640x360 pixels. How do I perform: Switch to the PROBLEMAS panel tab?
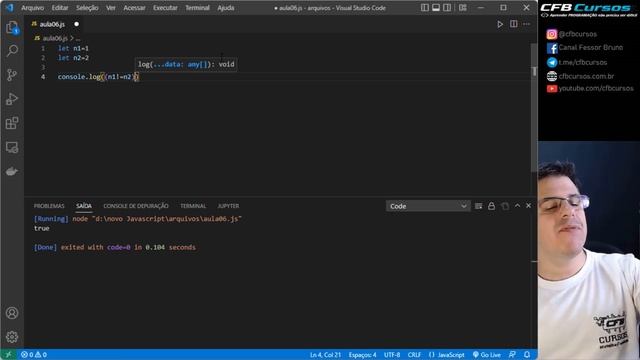point(49,206)
